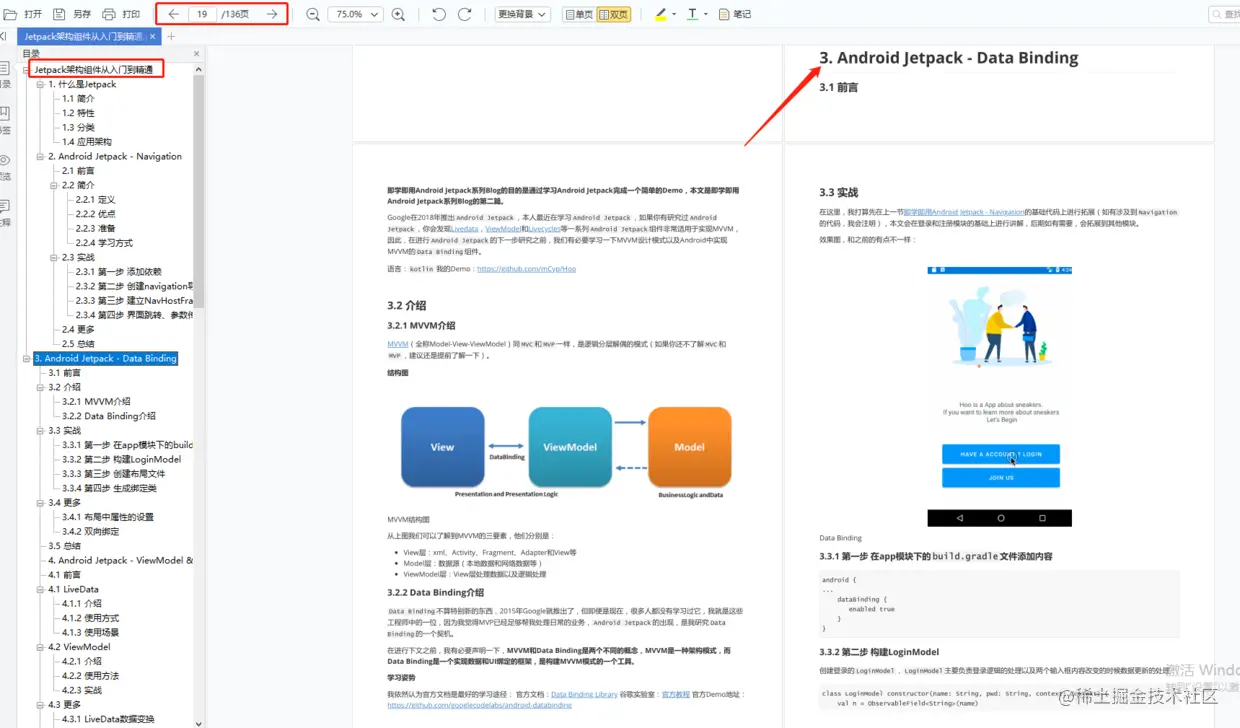This screenshot has height=728, width=1240.
Task: Collapse '3. Android Jetpack - Data Binding' node
Action: tap(26, 358)
